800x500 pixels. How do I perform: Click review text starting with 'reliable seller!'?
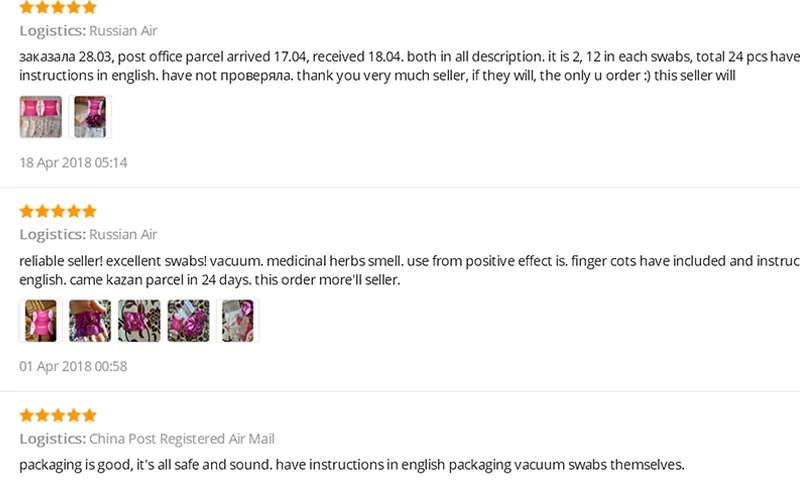point(400,261)
